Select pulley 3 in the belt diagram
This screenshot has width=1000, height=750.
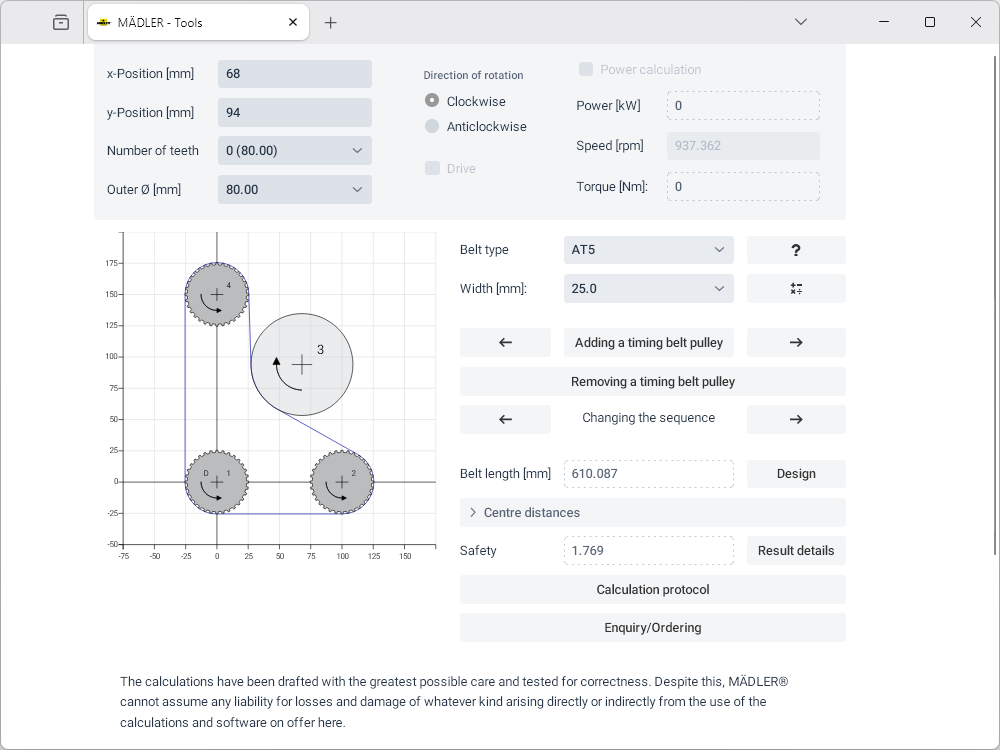coord(302,364)
